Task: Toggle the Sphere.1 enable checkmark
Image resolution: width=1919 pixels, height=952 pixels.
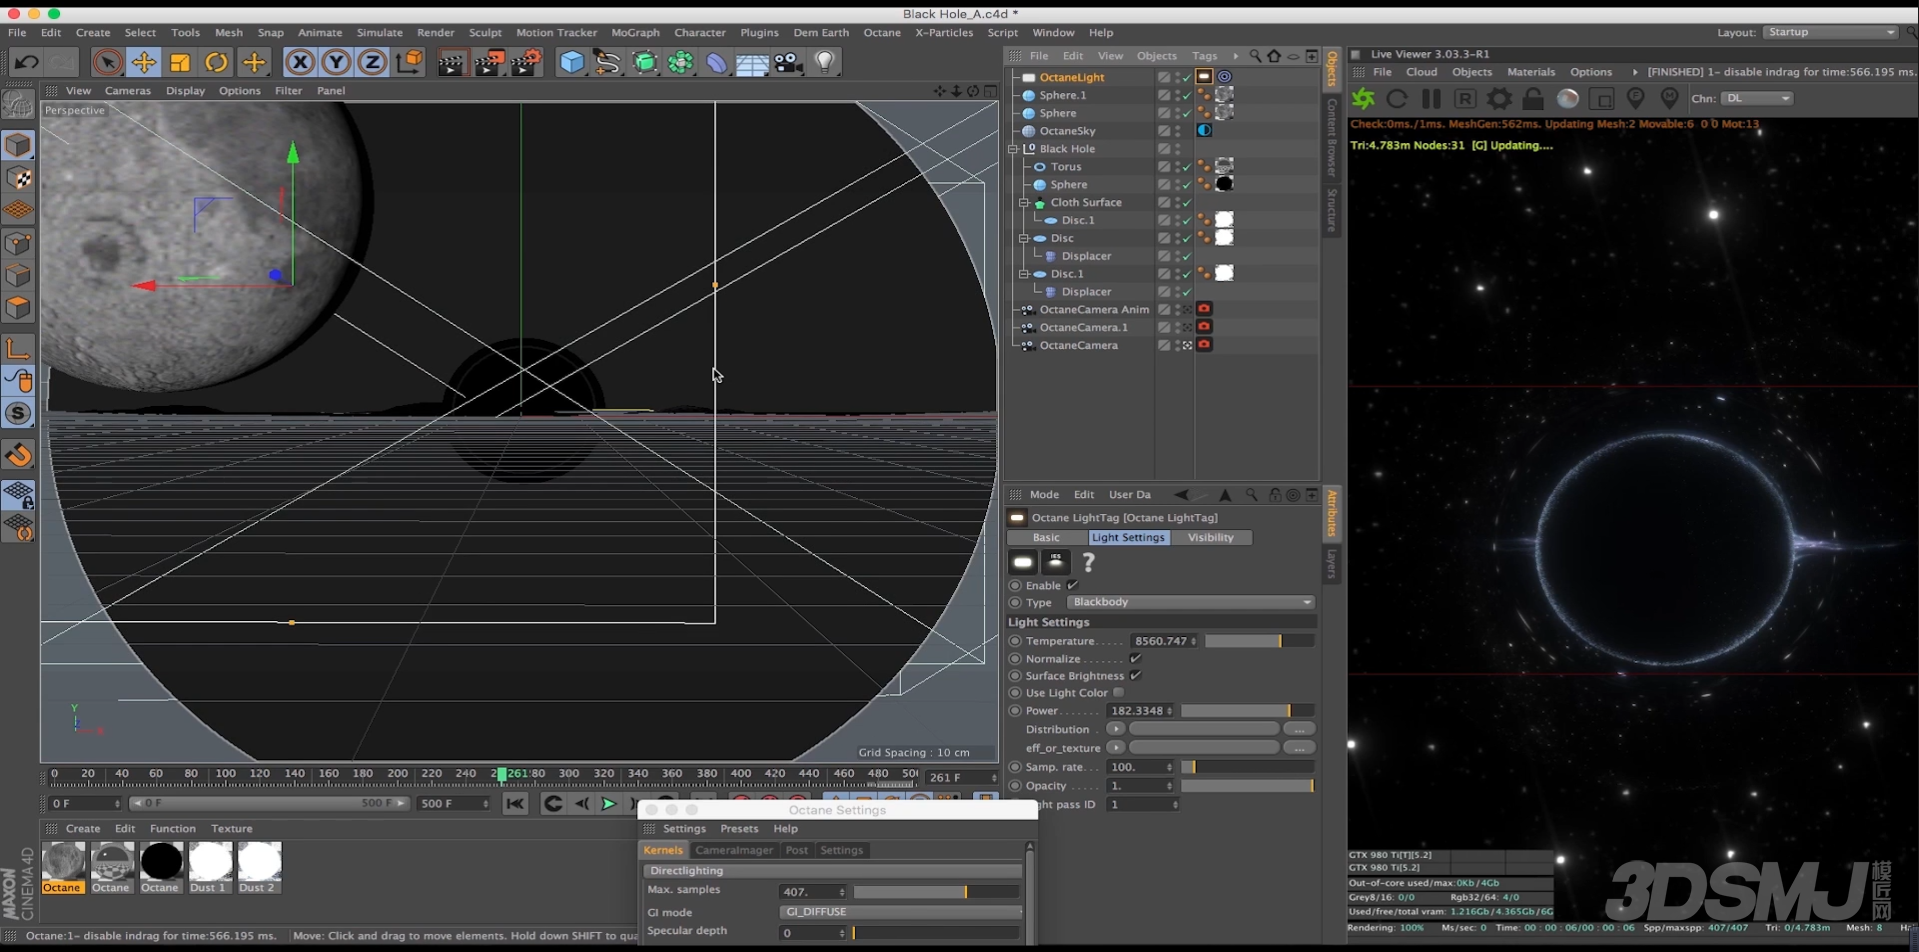Action: (1187, 96)
